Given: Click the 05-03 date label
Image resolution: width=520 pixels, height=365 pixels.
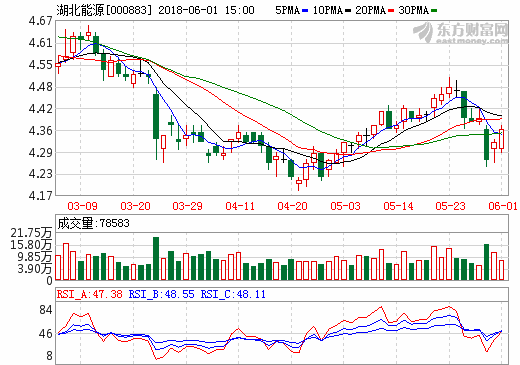Looking at the screenshot, I should pos(345,206).
